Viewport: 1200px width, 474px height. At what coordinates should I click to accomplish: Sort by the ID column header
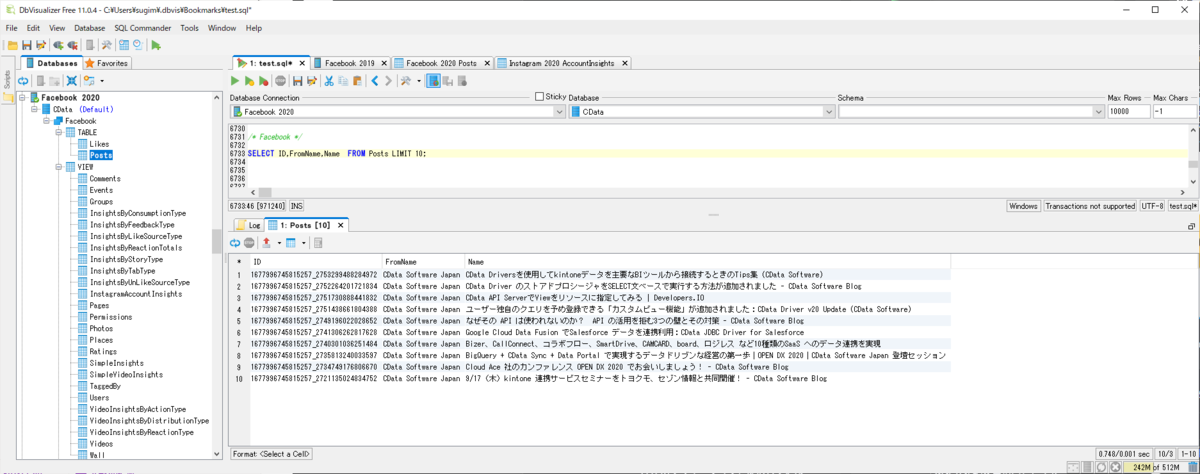(x=315, y=262)
